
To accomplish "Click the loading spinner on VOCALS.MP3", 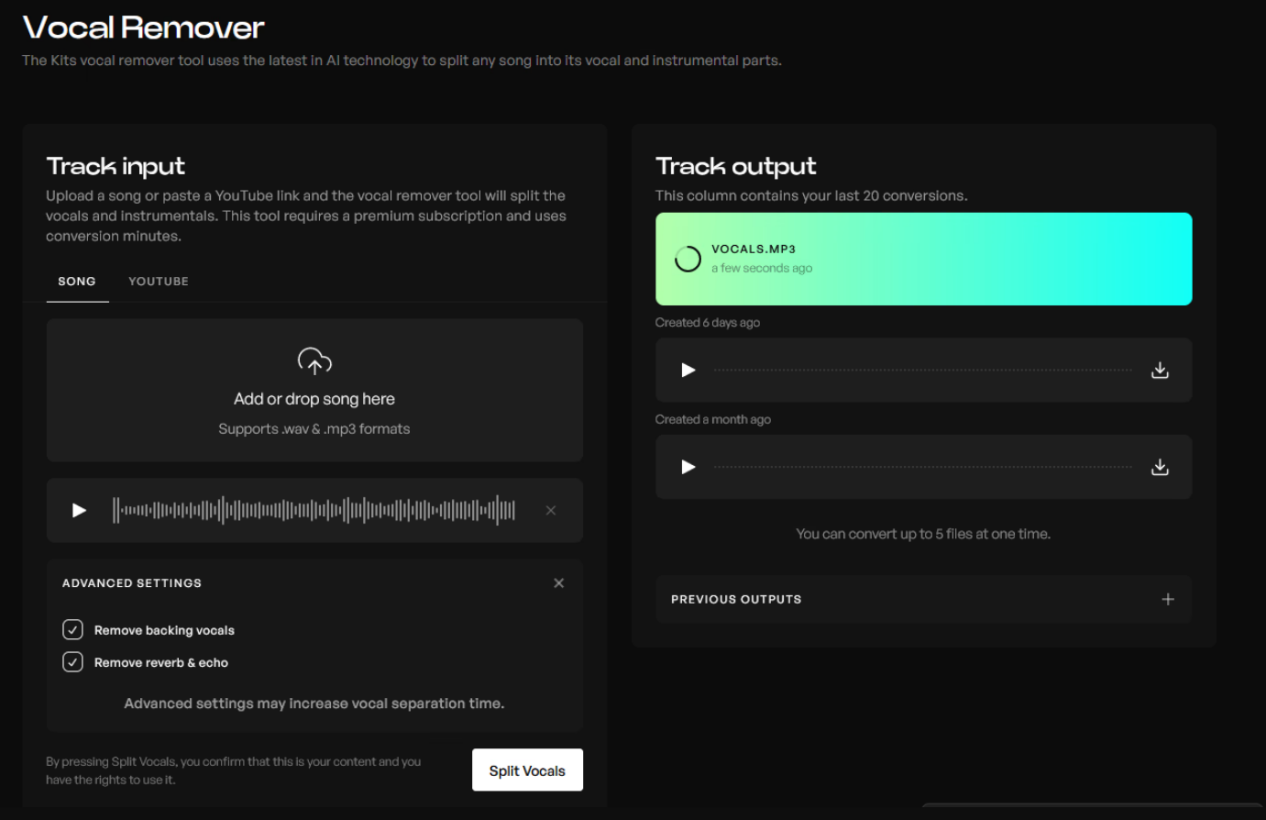I will pos(688,259).
